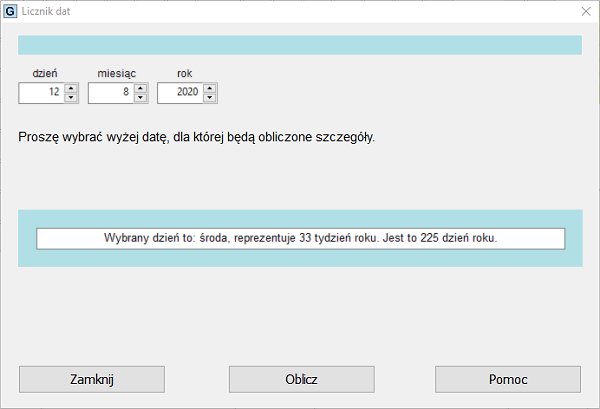Open help with the Pomoc button
Viewport: 600px width, 409px height.
507,380
